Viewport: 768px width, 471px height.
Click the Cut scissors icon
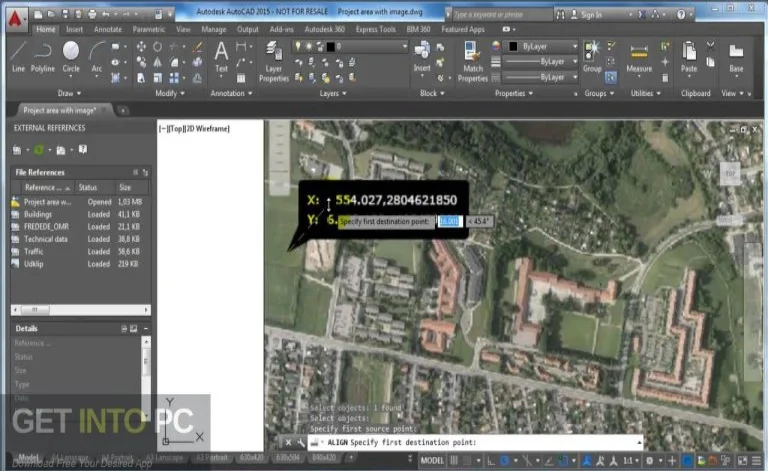coord(710,47)
